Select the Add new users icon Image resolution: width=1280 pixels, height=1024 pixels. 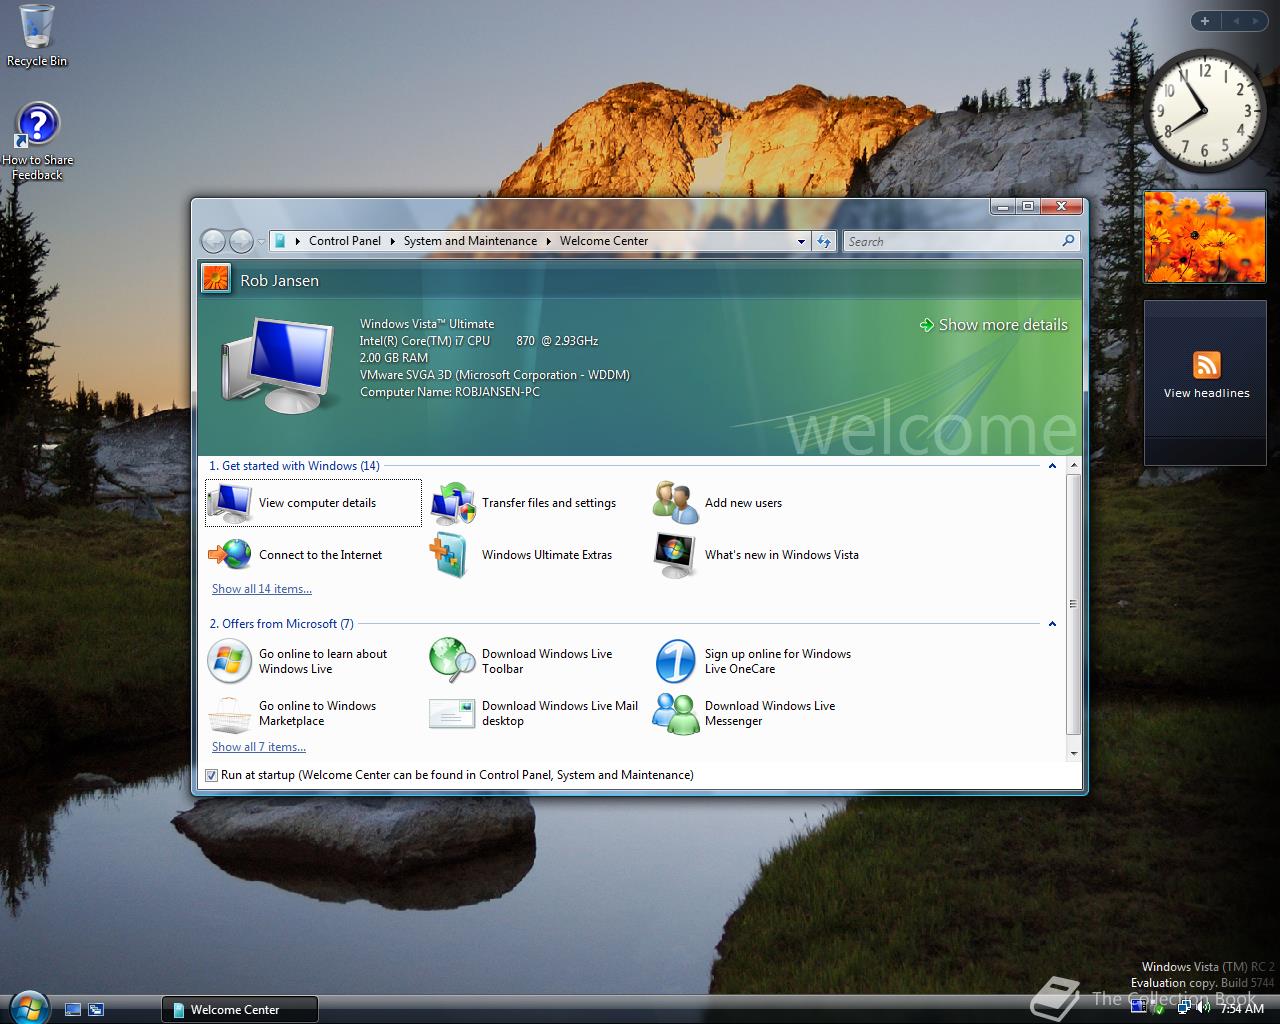(x=675, y=503)
